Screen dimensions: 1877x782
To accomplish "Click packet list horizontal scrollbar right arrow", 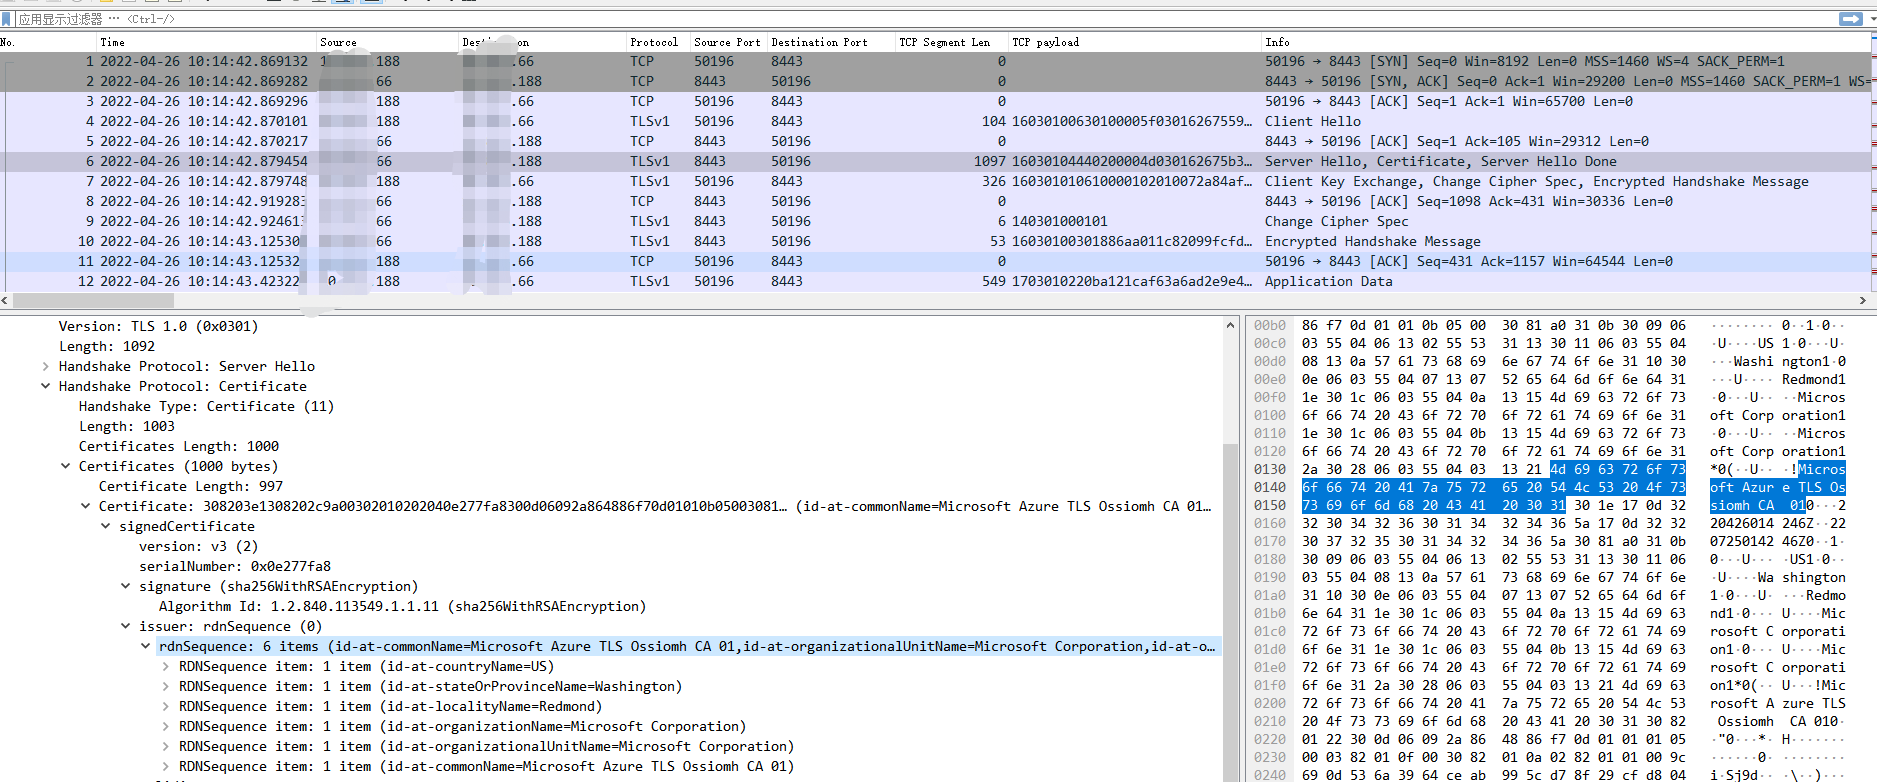I will [1862, 300].
